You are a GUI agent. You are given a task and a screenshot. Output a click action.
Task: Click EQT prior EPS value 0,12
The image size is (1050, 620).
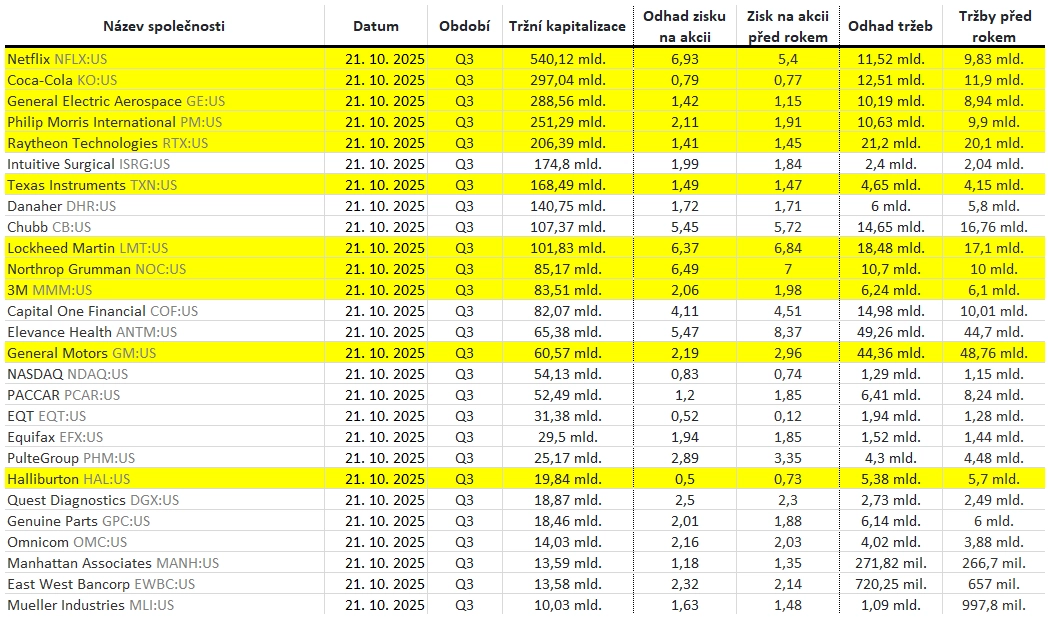tap(788, 416)
